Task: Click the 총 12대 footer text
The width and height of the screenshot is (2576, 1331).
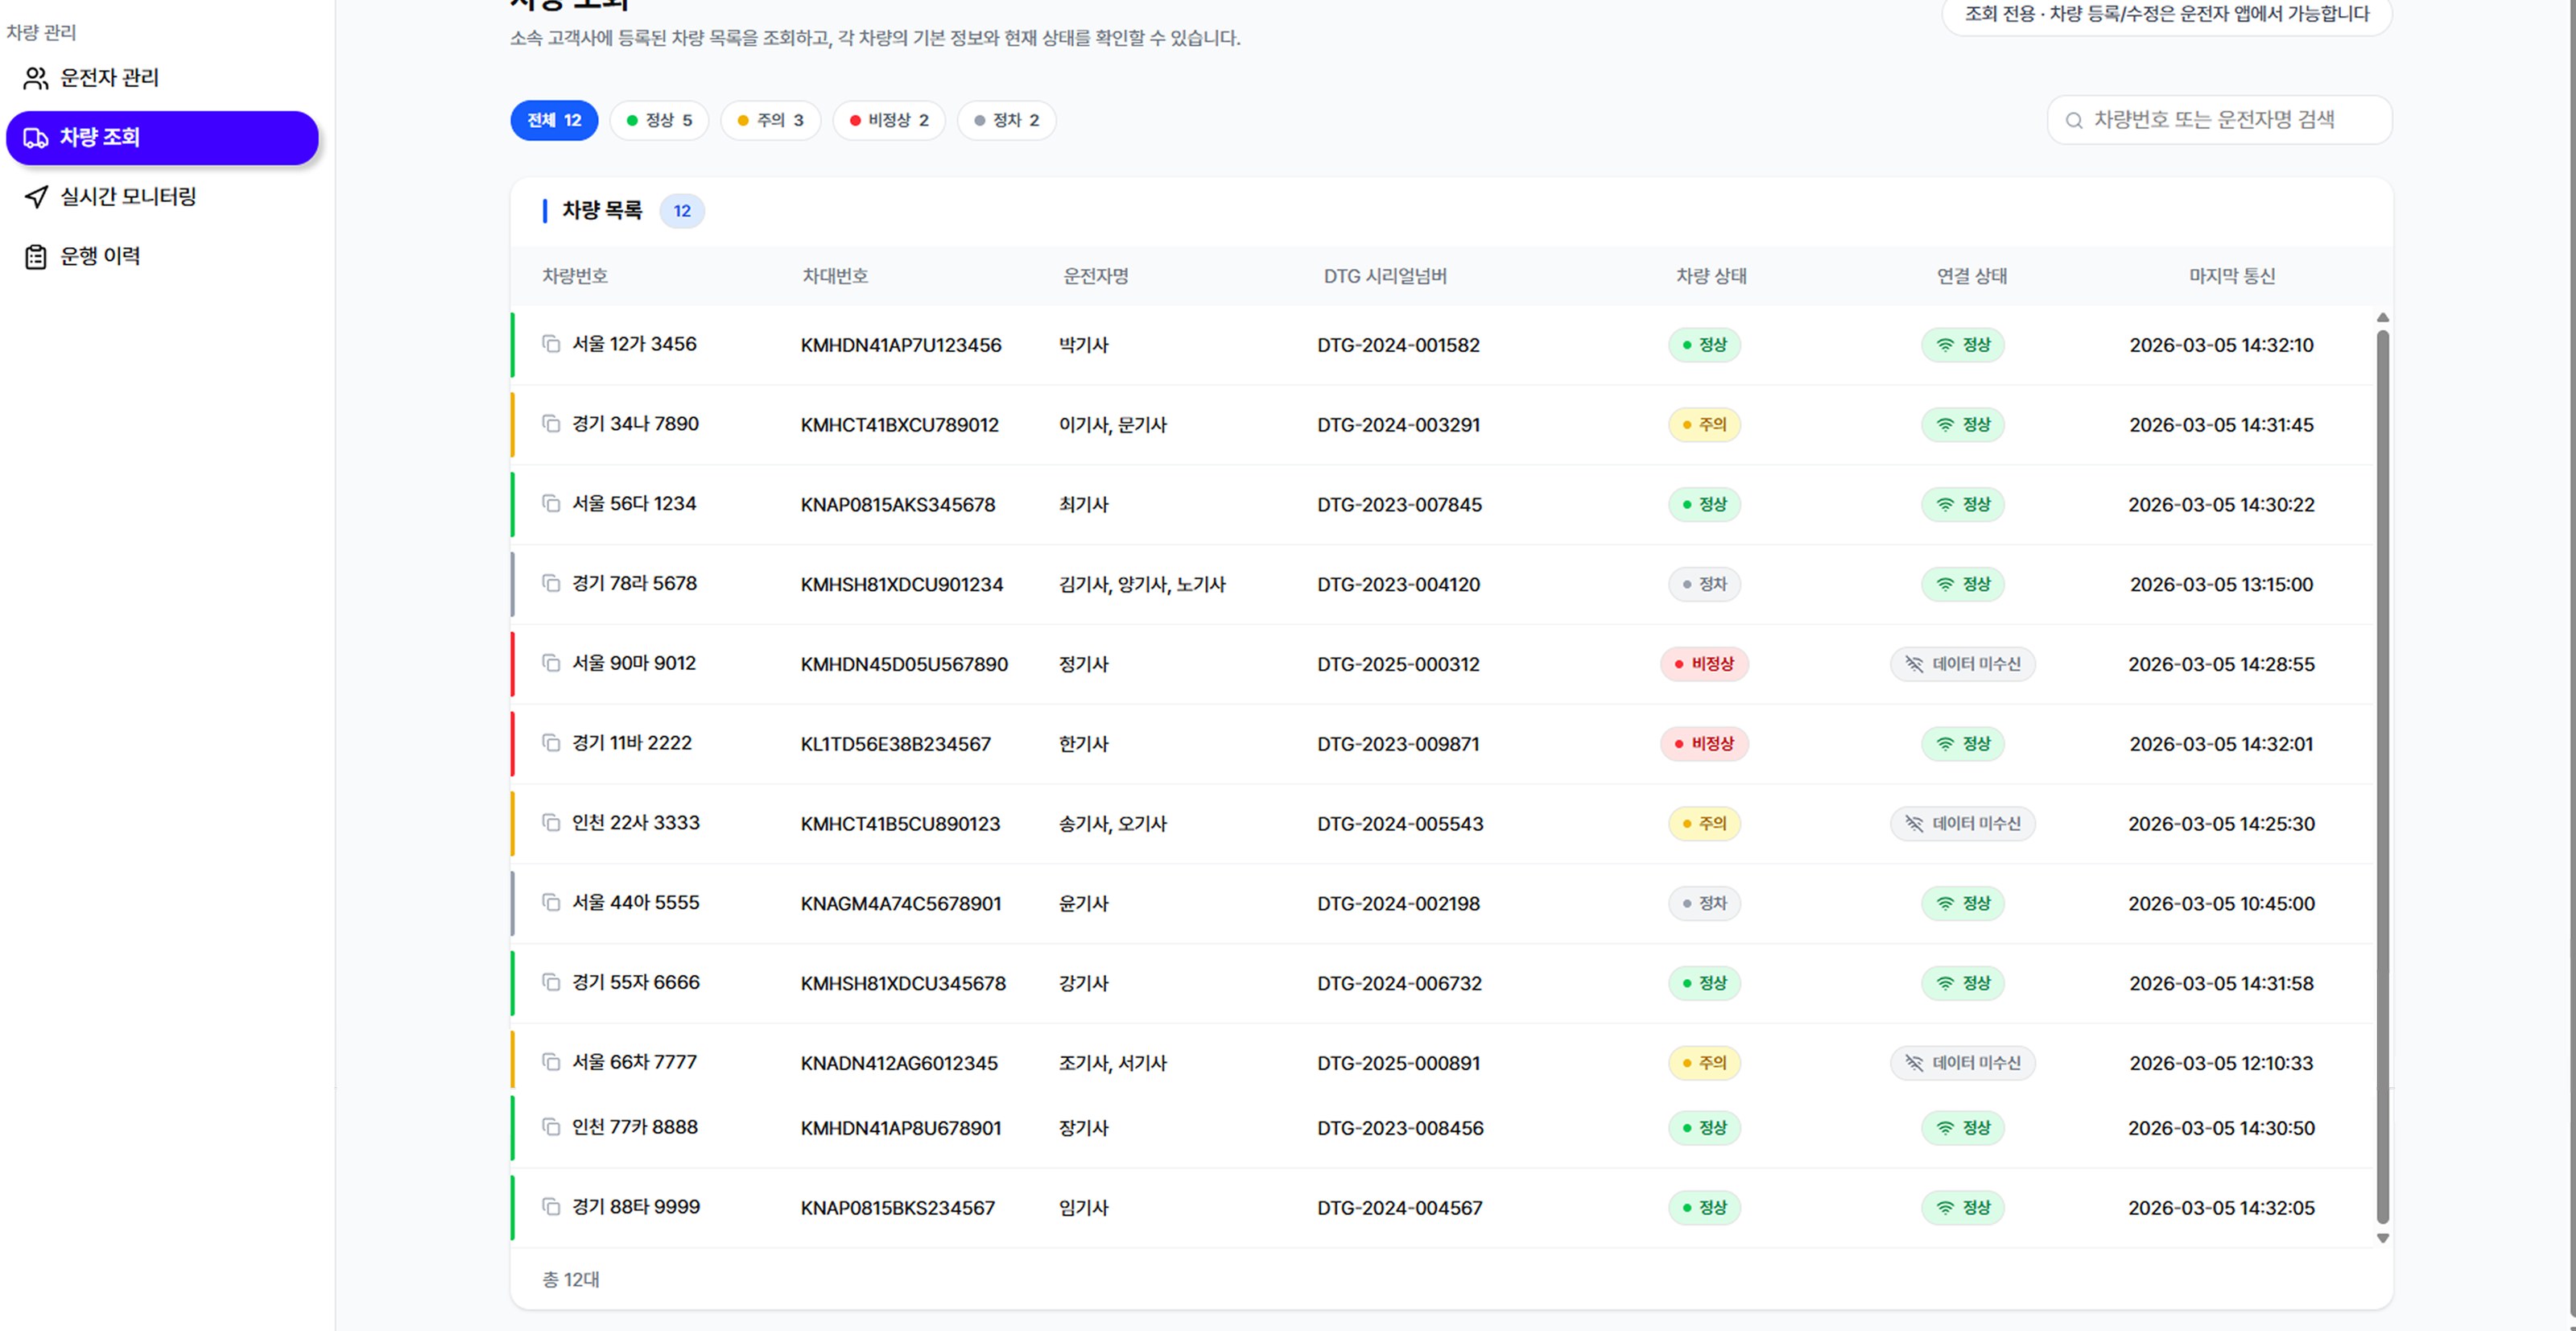Action: pyautogui.click(x=571, y=1280)
